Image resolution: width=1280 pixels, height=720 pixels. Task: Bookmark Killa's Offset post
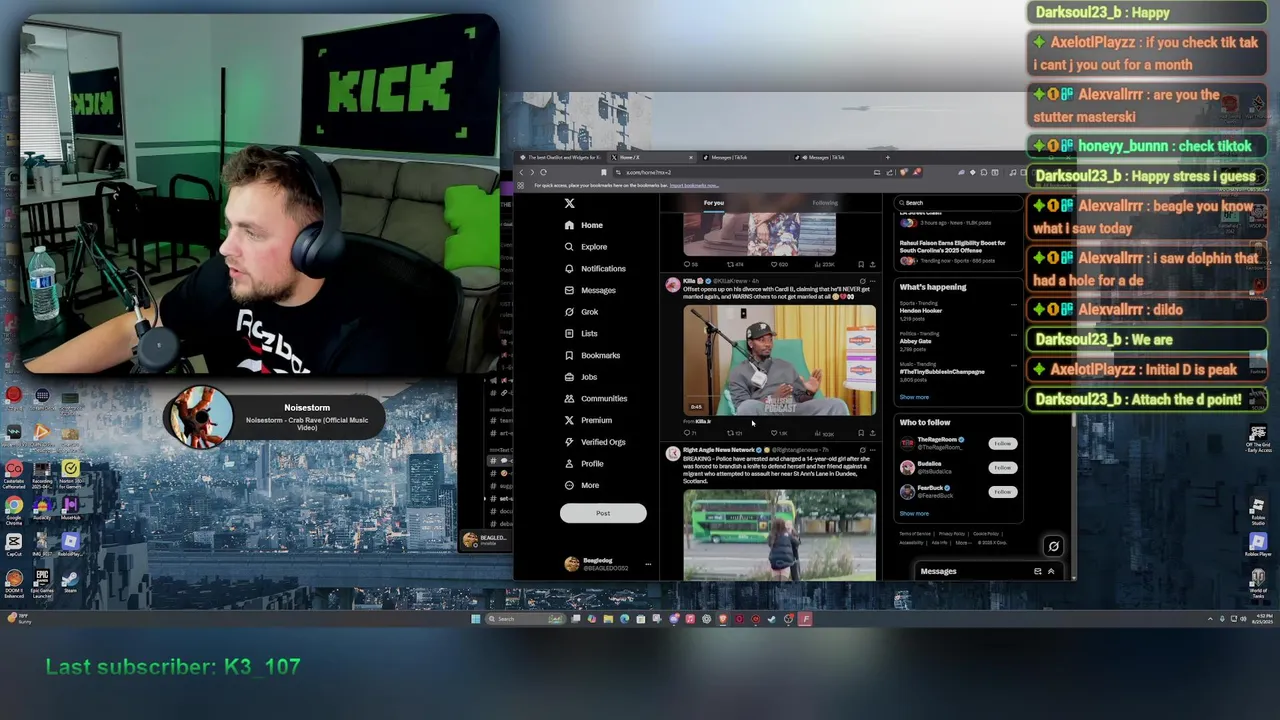click(861, 433)
